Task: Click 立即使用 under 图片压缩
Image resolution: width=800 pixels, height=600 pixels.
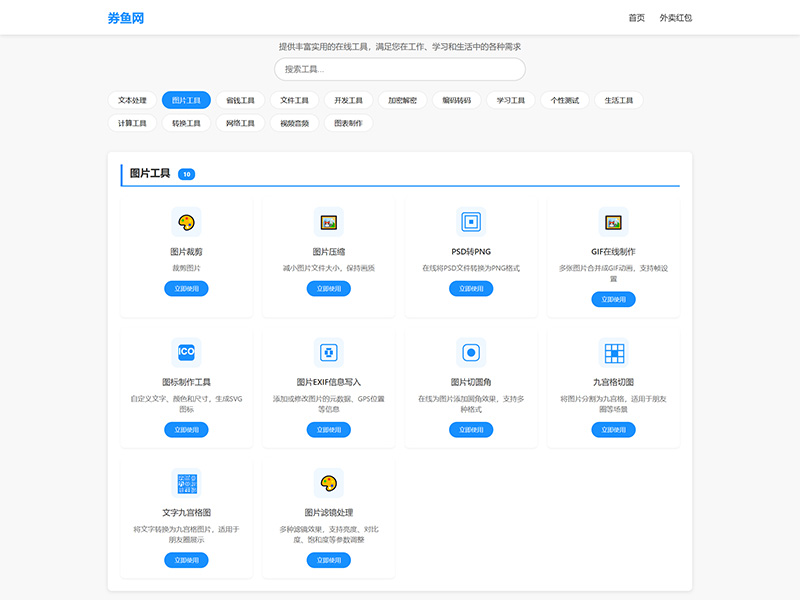Action: pyautogui.click(x=330, y=288)
